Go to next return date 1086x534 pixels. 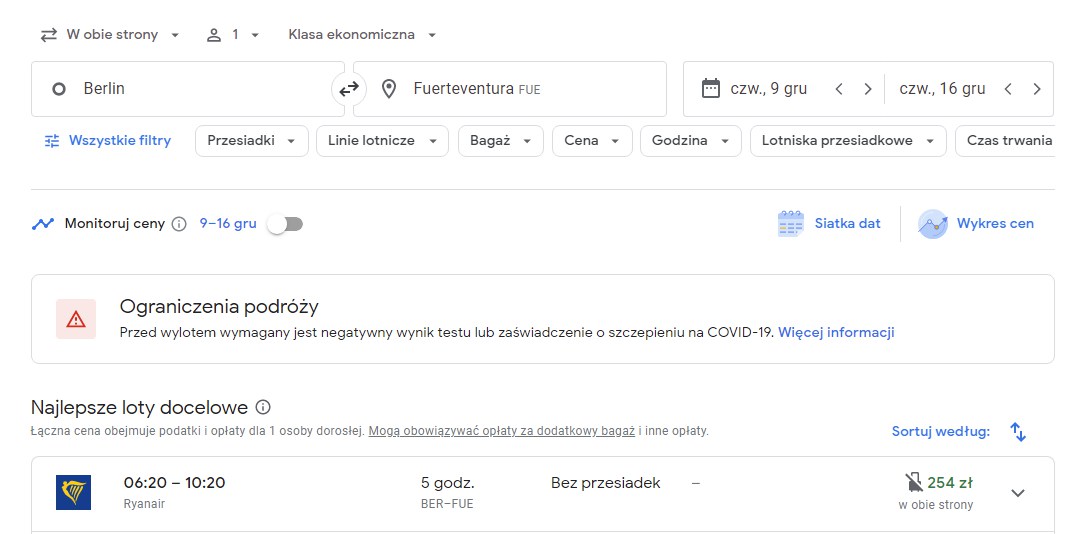coord(1037,89)
